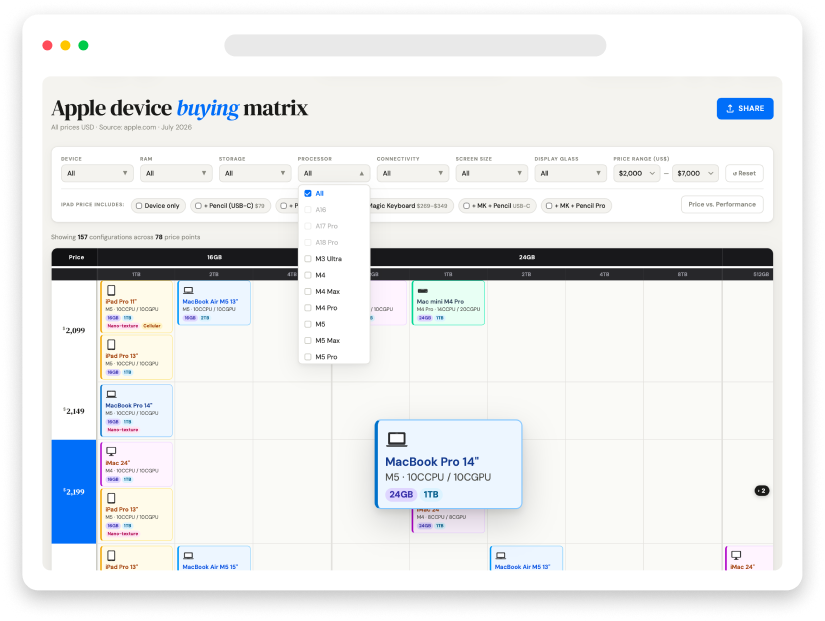
Task: Select the $2,149 price row label
Action: click(74, 411)
